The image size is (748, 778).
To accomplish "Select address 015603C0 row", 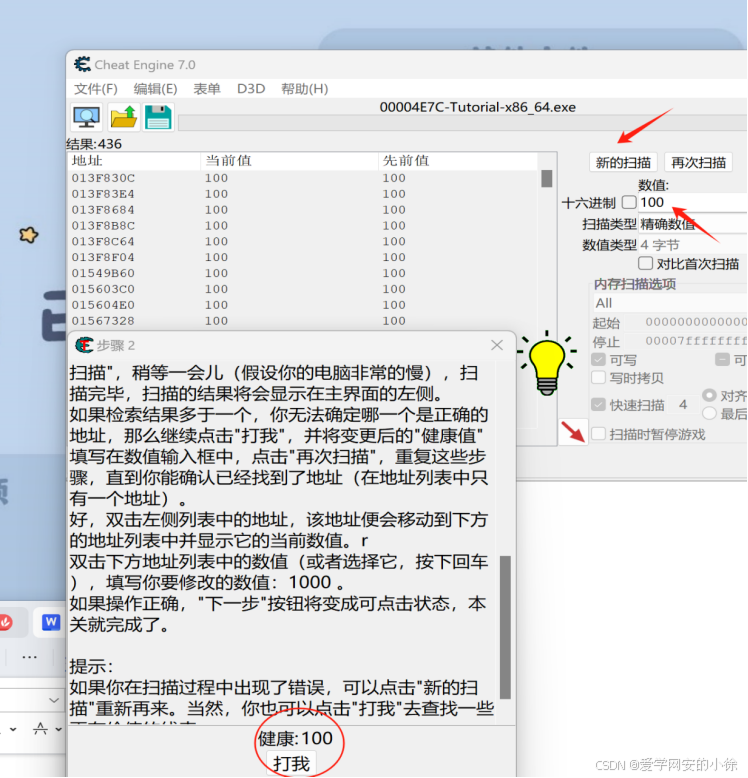I will click(303, 289).
